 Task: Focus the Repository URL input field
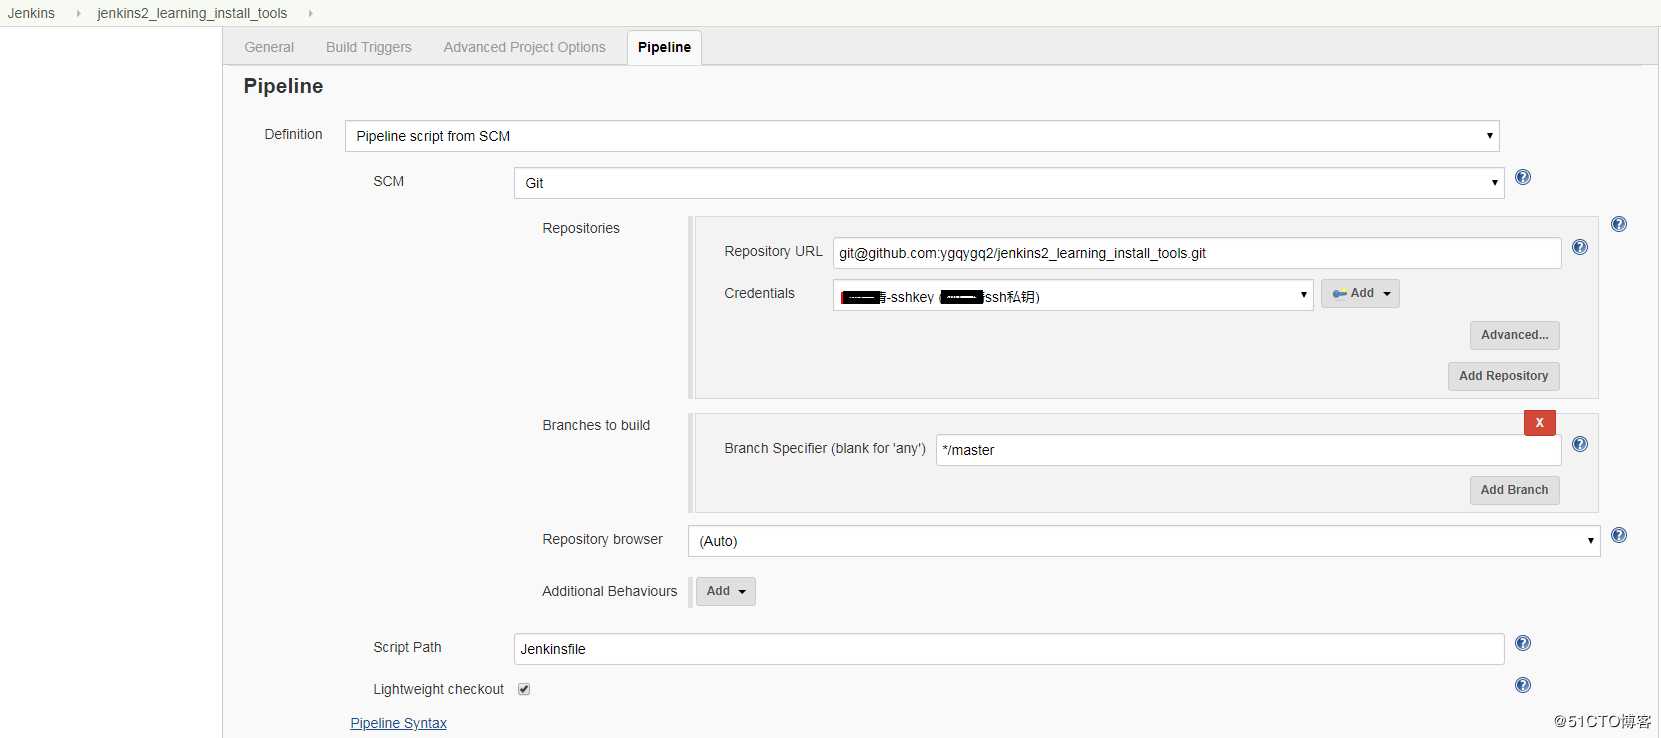click(1197, 253)
